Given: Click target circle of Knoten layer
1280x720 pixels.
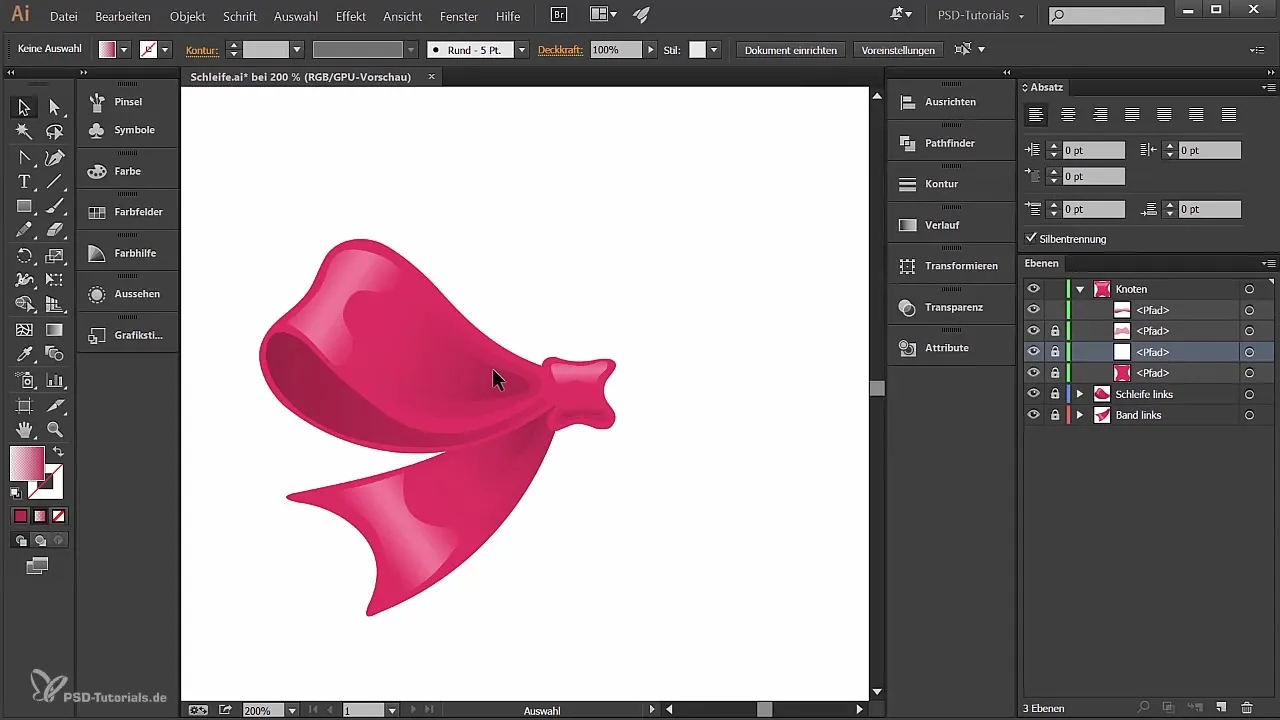Looking at the screenshot, I should [1249, 289].
